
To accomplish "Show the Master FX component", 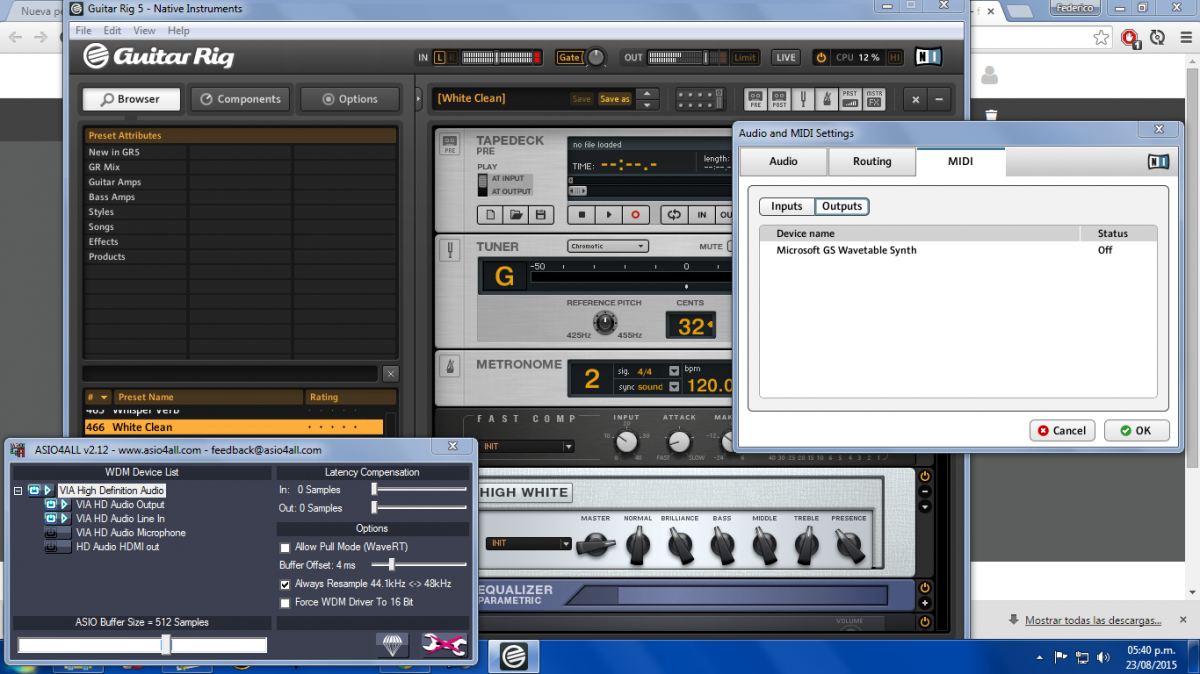I will 874,99.
